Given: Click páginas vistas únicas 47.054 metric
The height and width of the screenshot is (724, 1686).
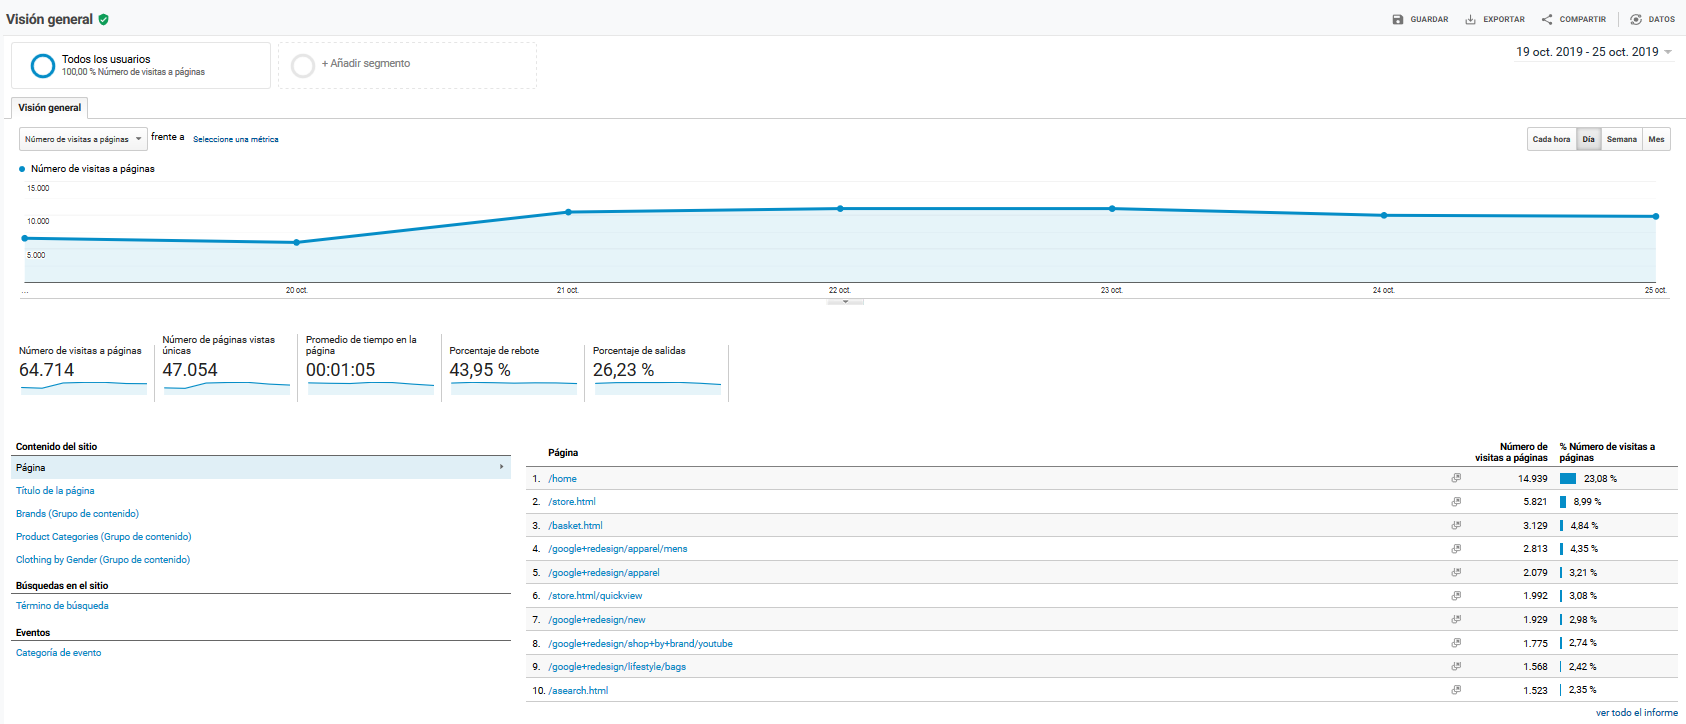Looking at the screenshot, I should (226, 365).
